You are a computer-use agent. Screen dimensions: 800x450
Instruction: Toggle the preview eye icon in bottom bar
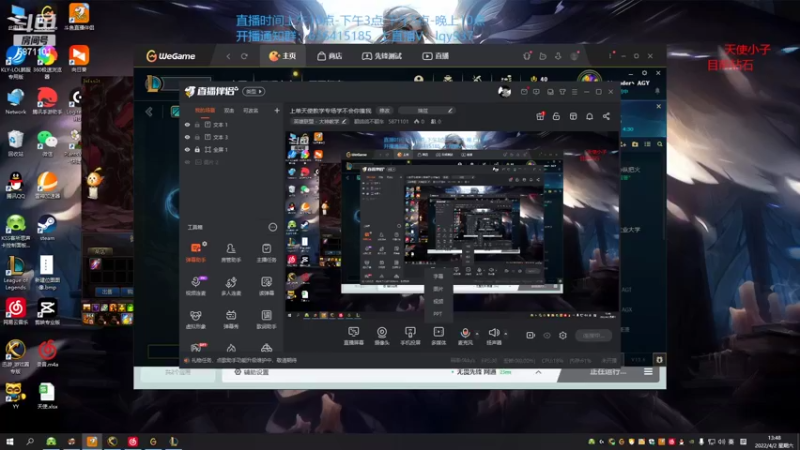(547, 335)
